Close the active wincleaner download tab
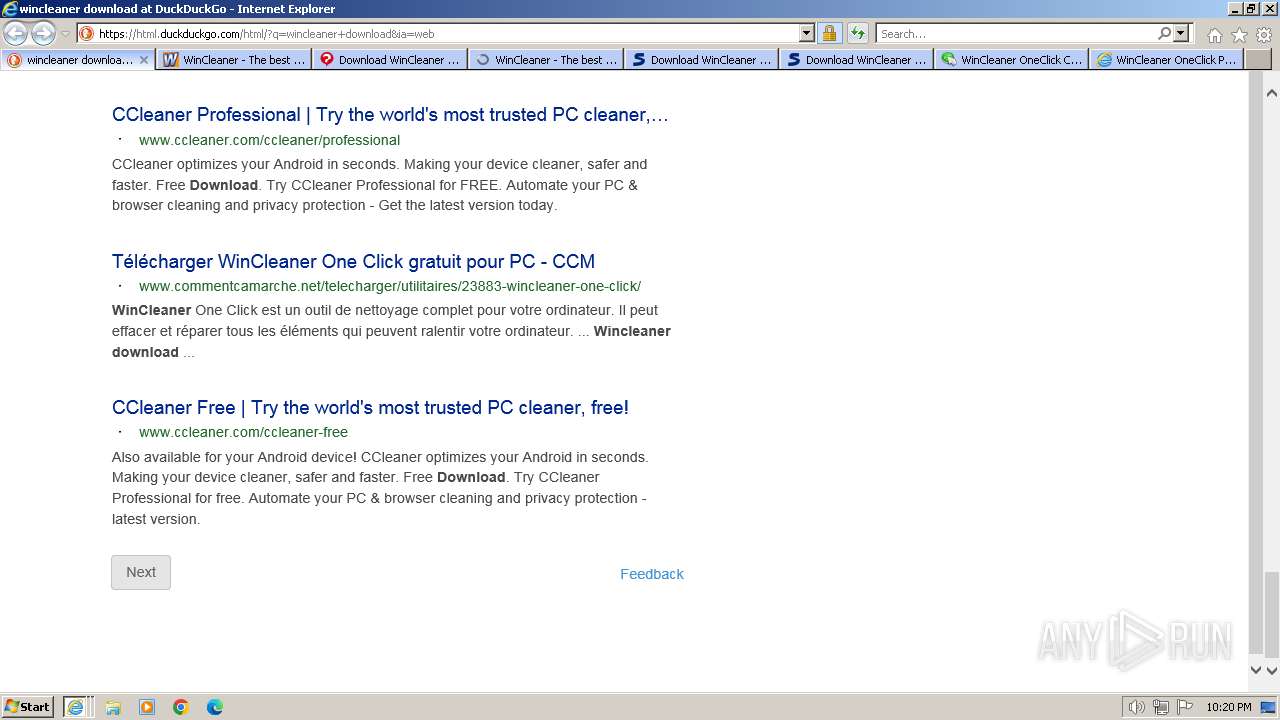This screenshot has height=720, width=1280. pos(144,60)
